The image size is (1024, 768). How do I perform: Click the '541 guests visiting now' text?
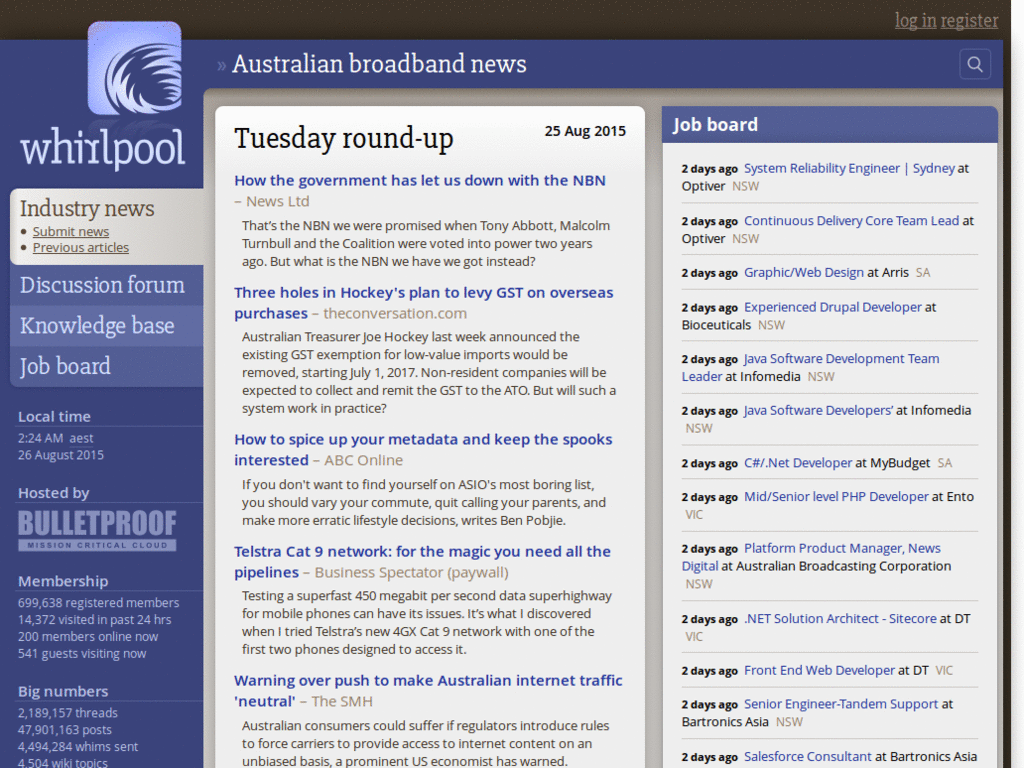[x=82, y=654]
